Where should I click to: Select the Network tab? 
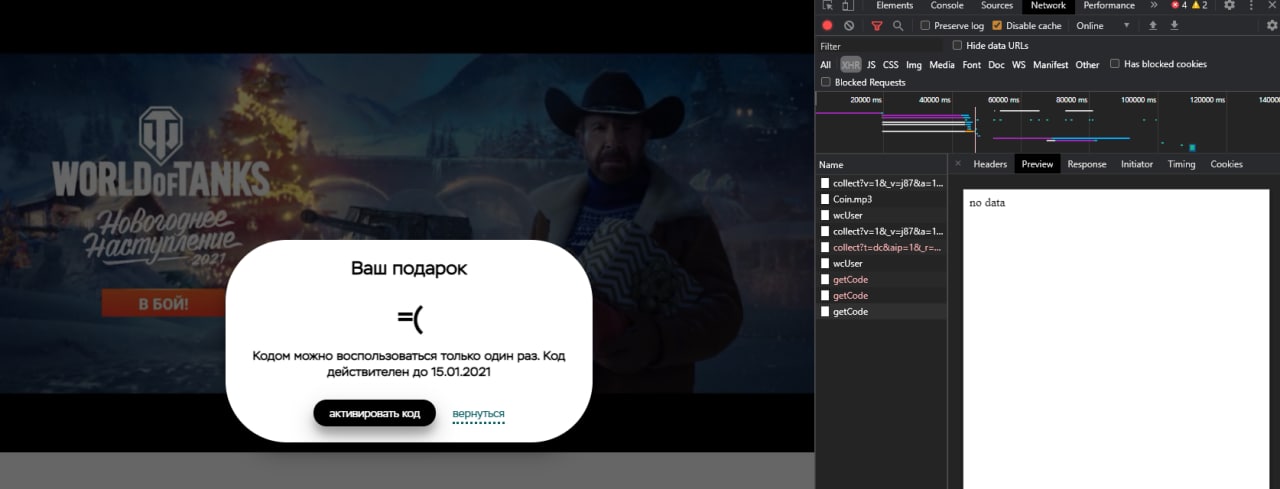pyautogui.click(x=1048, y=6)
